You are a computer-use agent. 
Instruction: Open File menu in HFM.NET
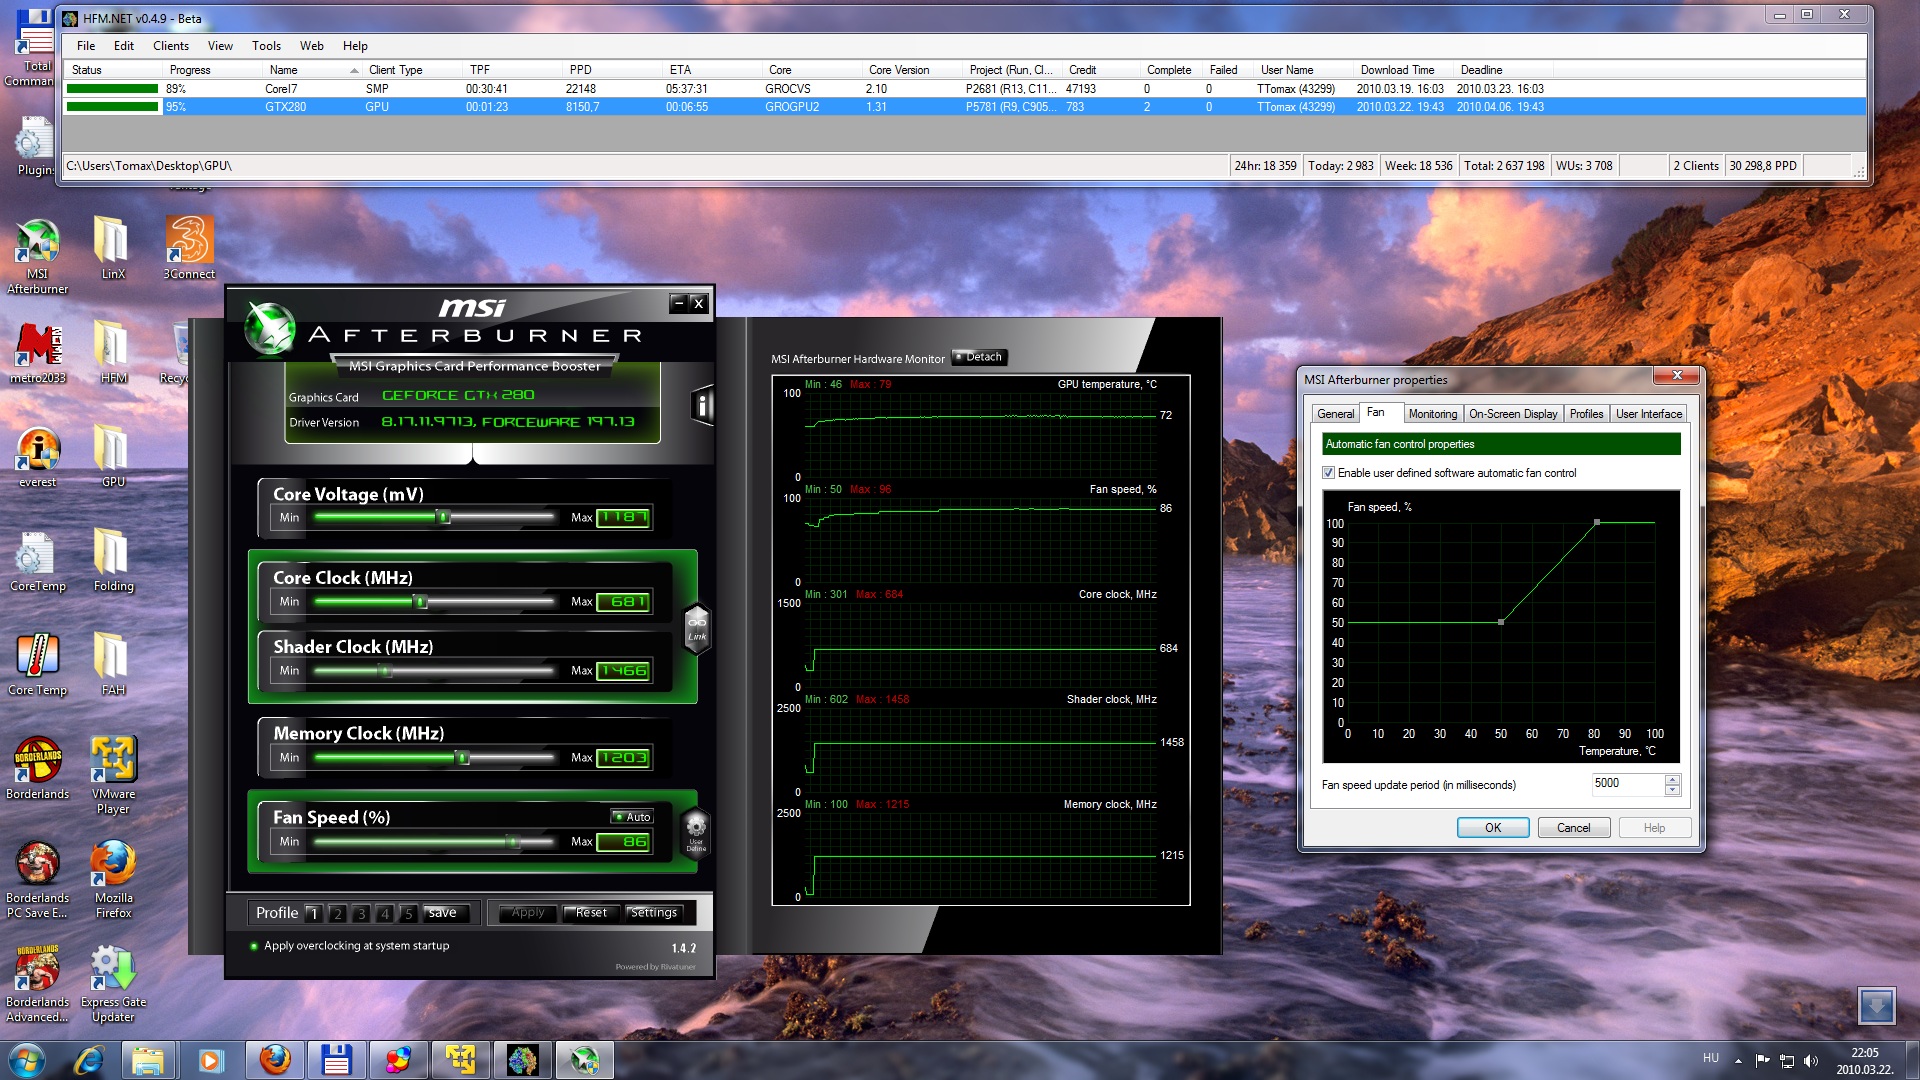[86, 46]
